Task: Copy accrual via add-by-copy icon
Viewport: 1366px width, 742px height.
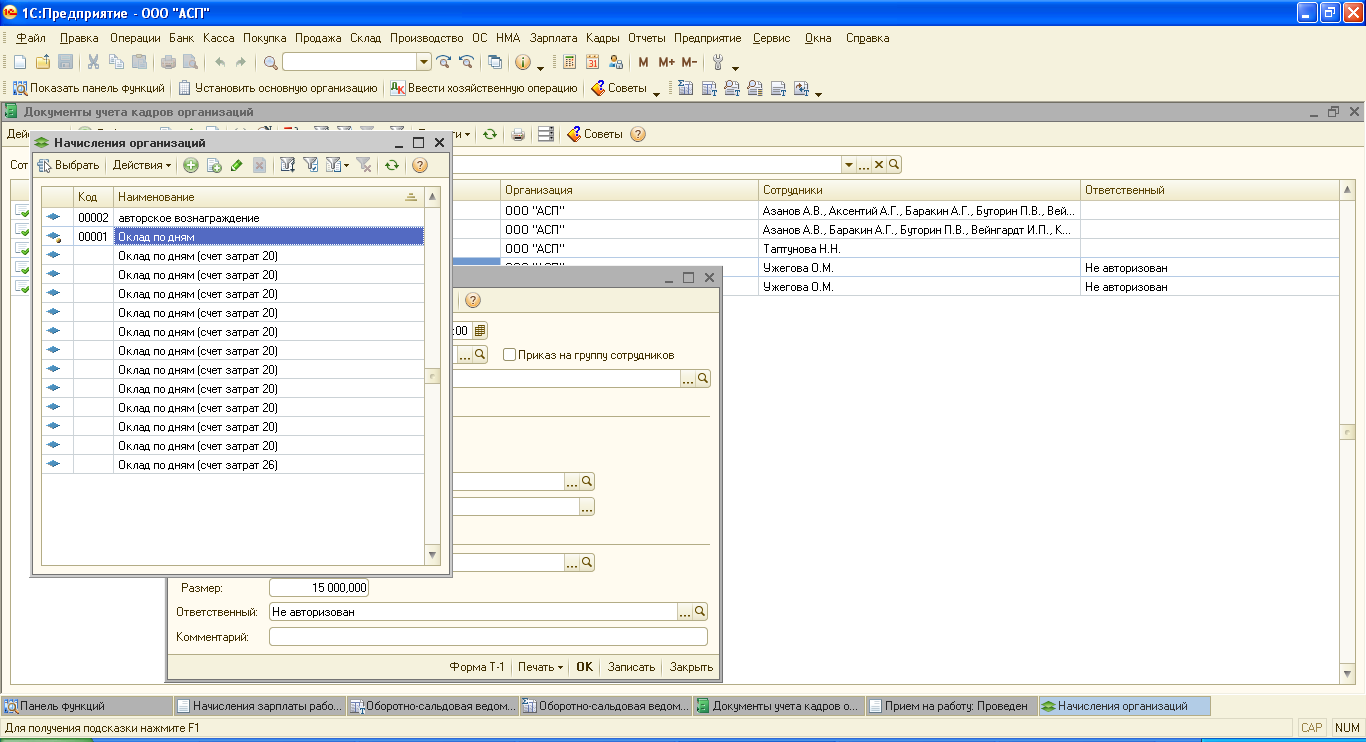Action: click(x=213, y=165)
